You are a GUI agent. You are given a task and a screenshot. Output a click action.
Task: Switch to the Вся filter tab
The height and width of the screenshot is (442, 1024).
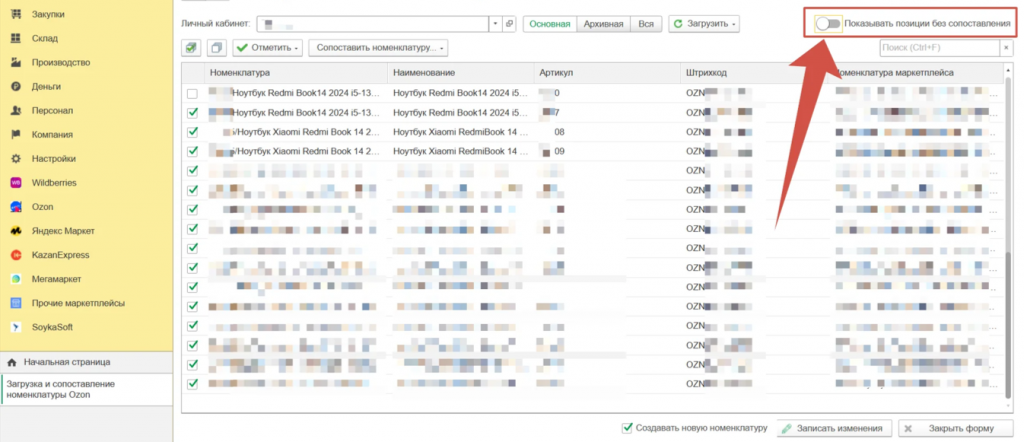[x=646, y=23]
